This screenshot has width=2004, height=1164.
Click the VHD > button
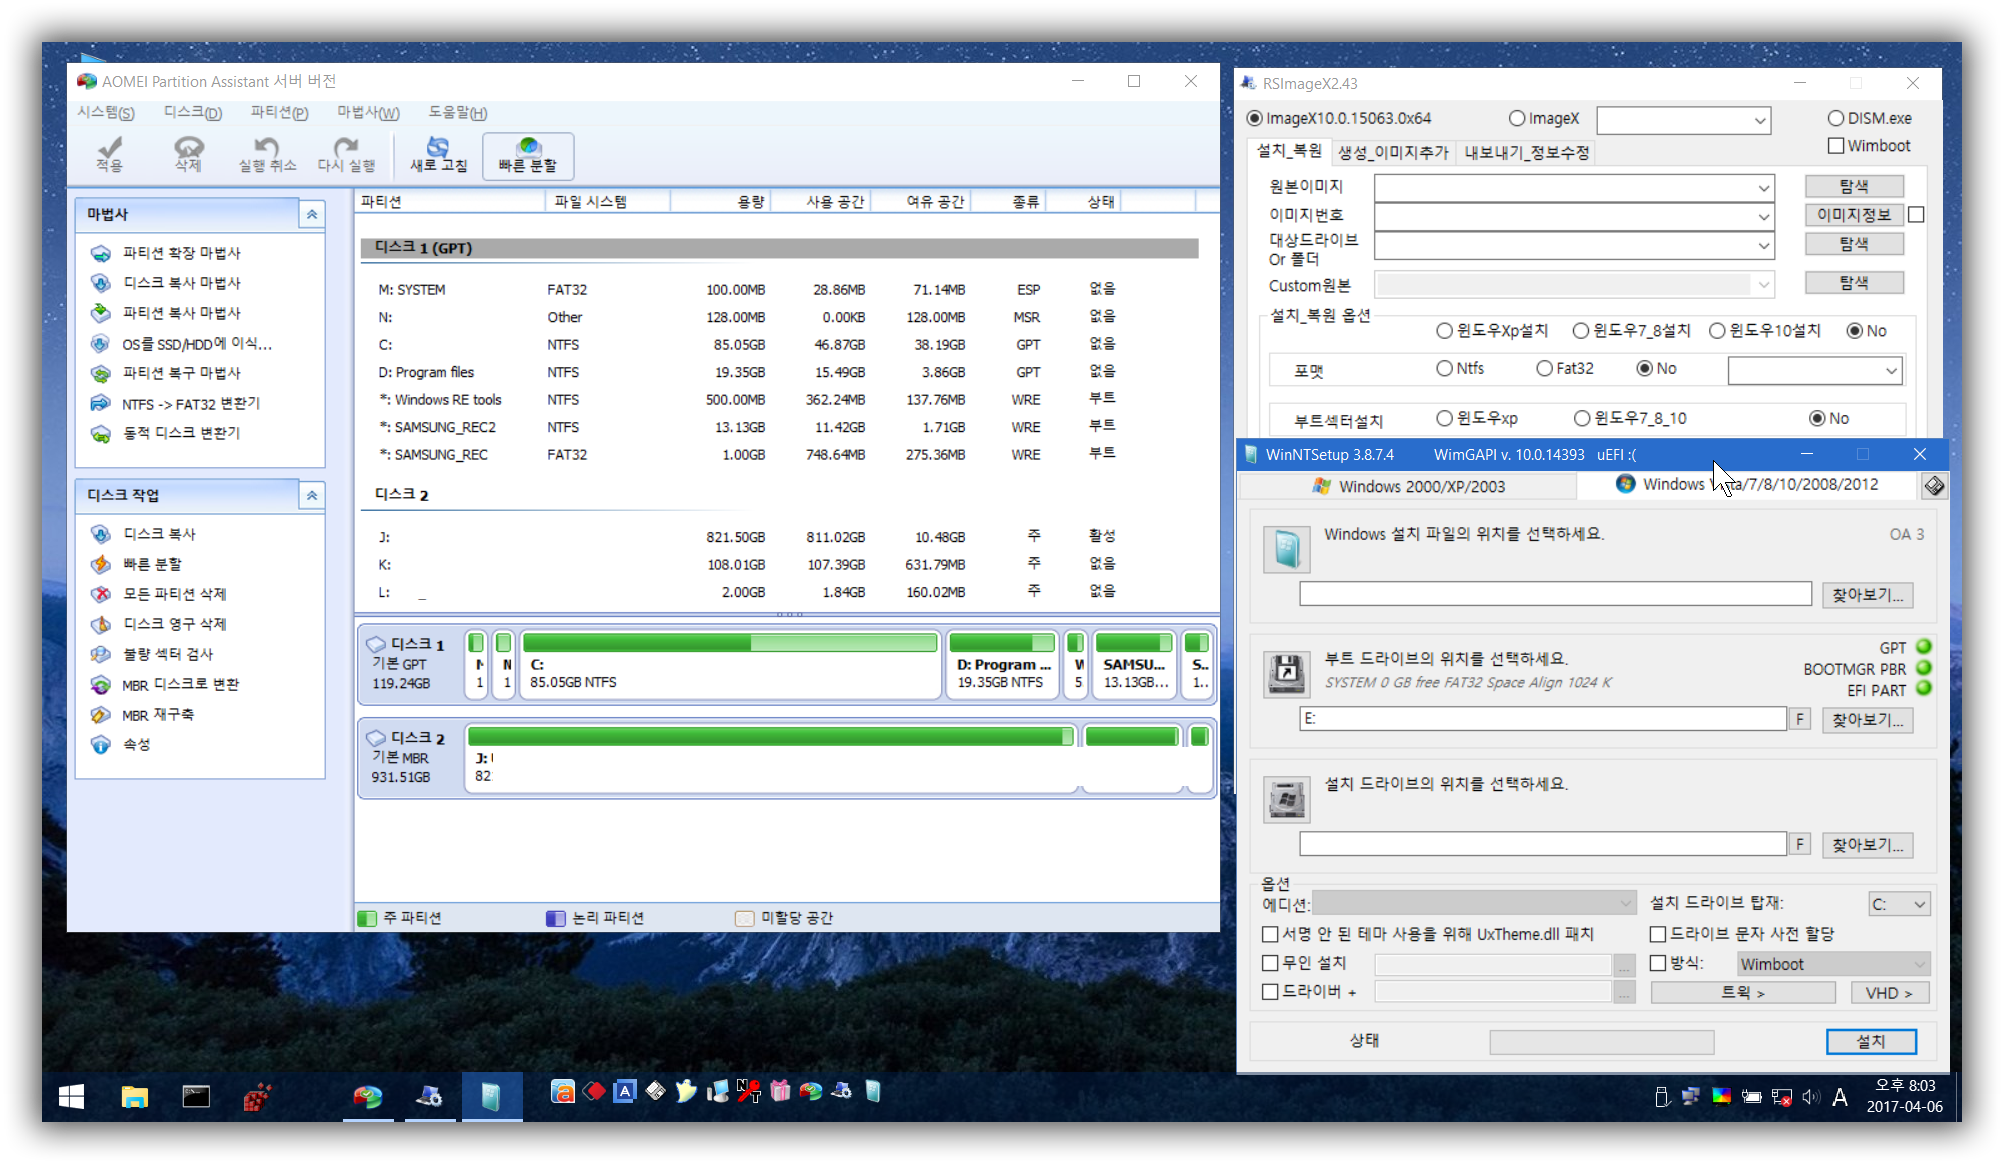[x=1889, y=993]
